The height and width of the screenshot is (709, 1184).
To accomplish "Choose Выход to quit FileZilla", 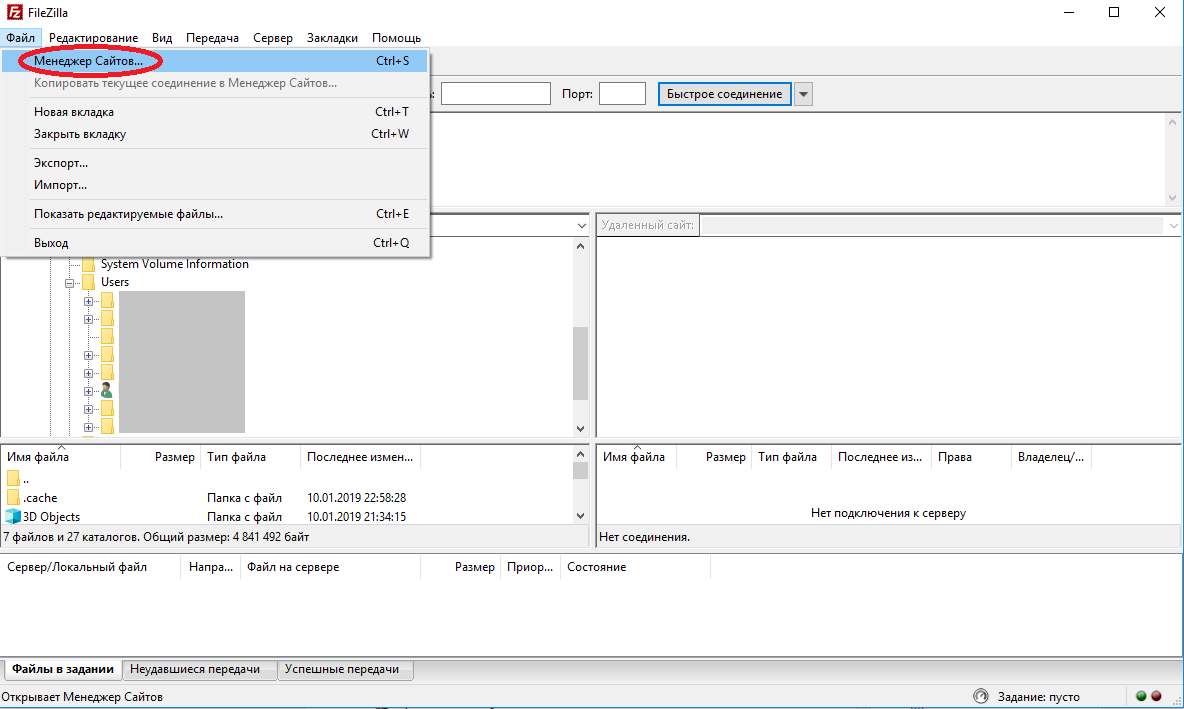I will 215,242.
